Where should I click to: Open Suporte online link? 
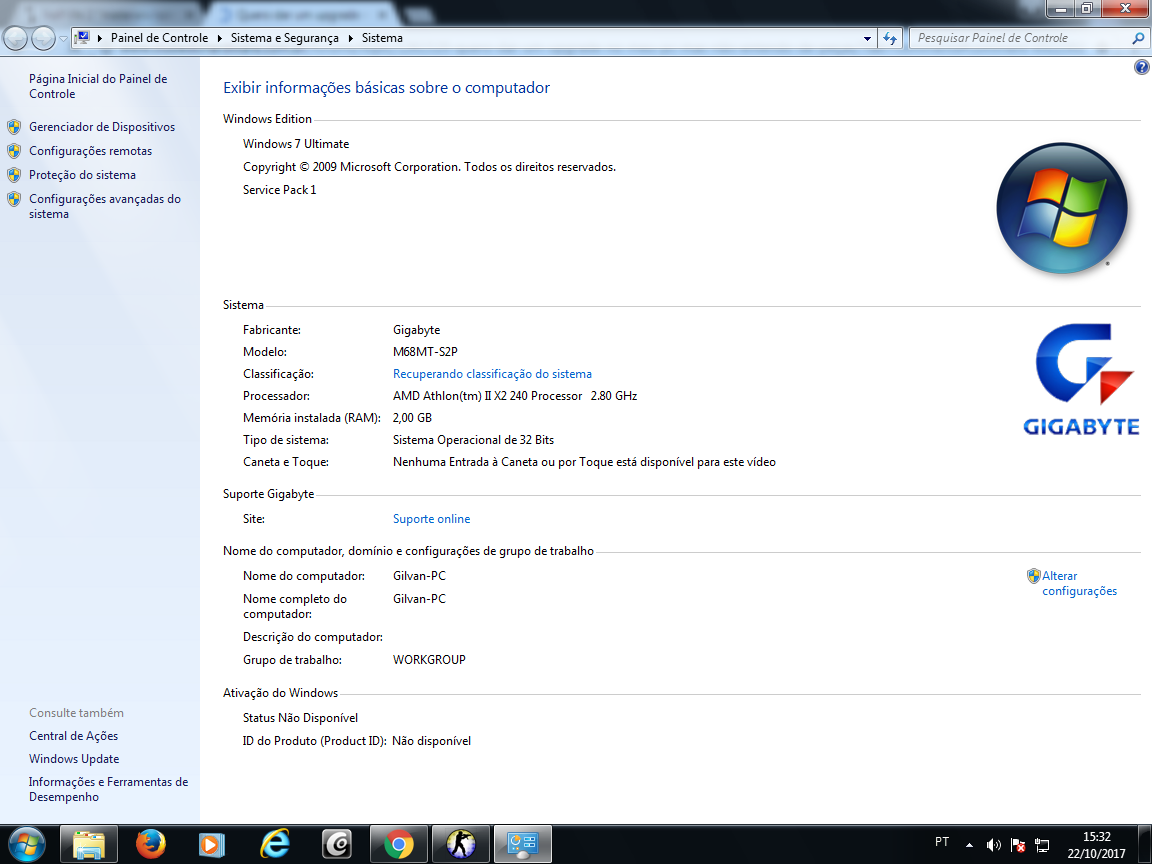431,519
